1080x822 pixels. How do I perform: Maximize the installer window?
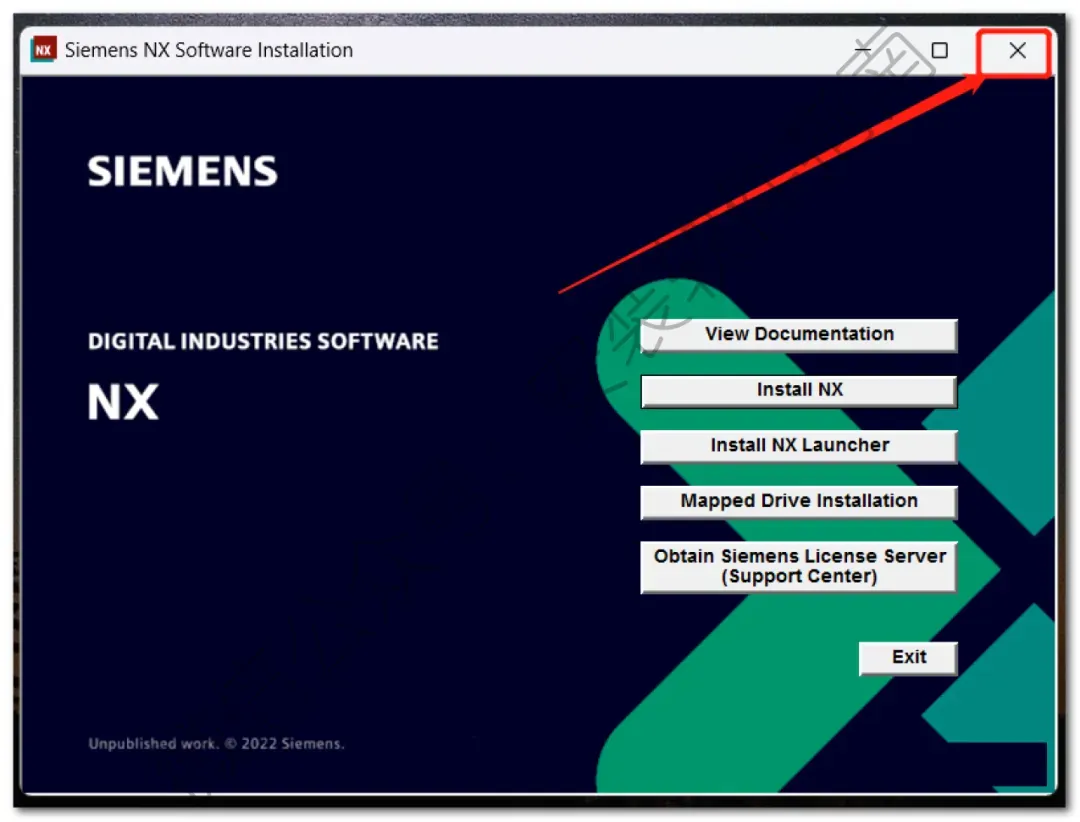(x=939, y=50)
